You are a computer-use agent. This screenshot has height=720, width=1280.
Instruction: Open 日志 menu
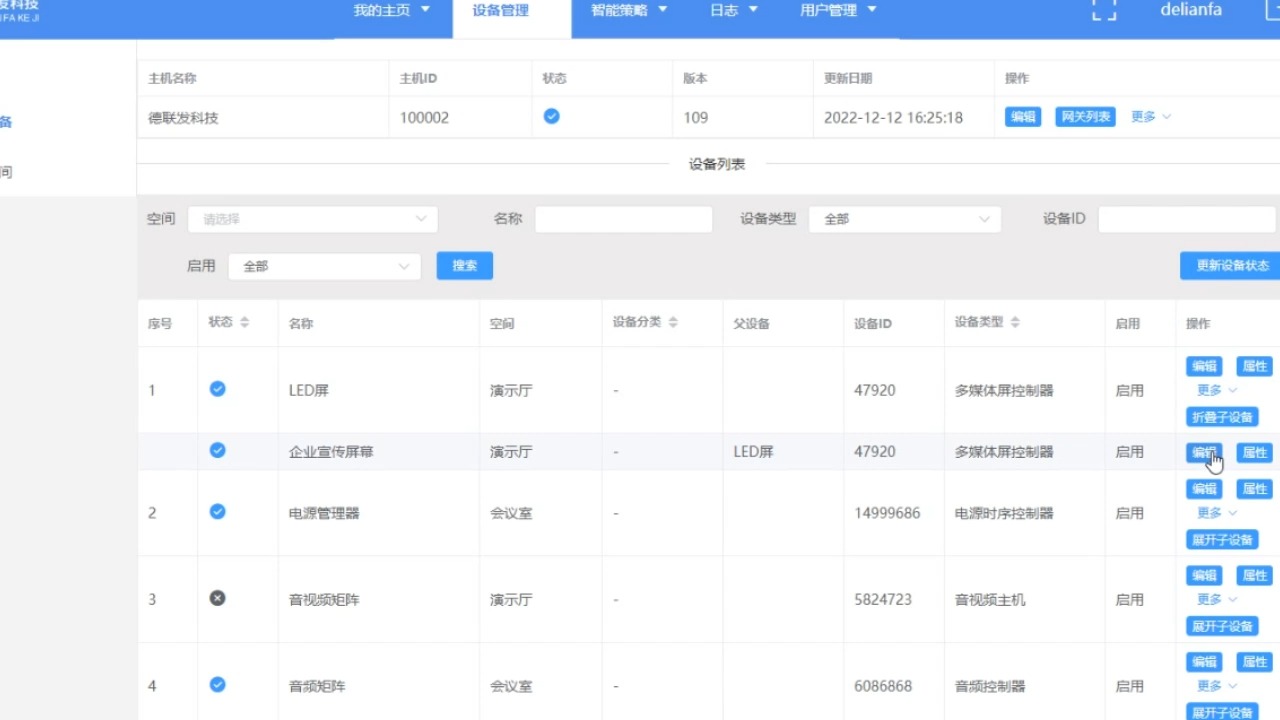[x=734, y=11]
